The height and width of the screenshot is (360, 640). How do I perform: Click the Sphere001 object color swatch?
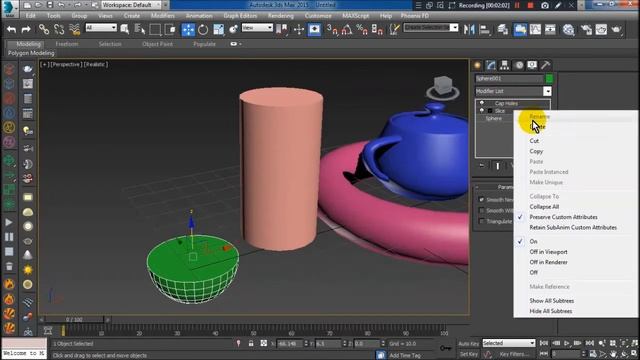tap(549, 78)
